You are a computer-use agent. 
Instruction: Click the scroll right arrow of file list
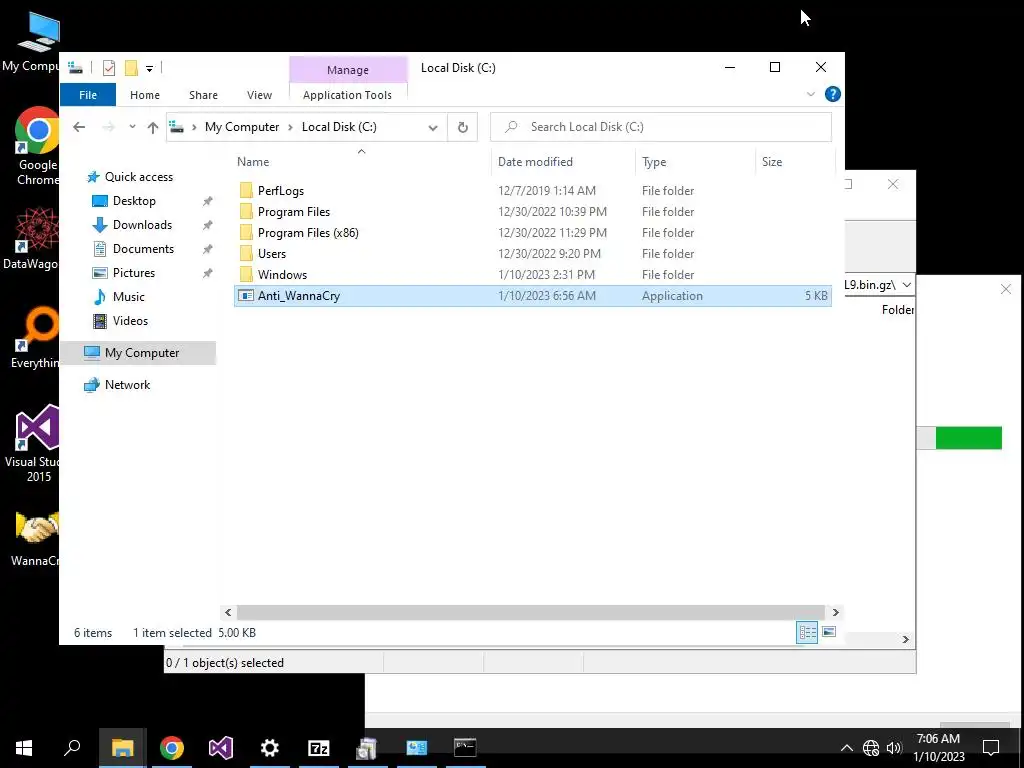(x=835, y=613)
